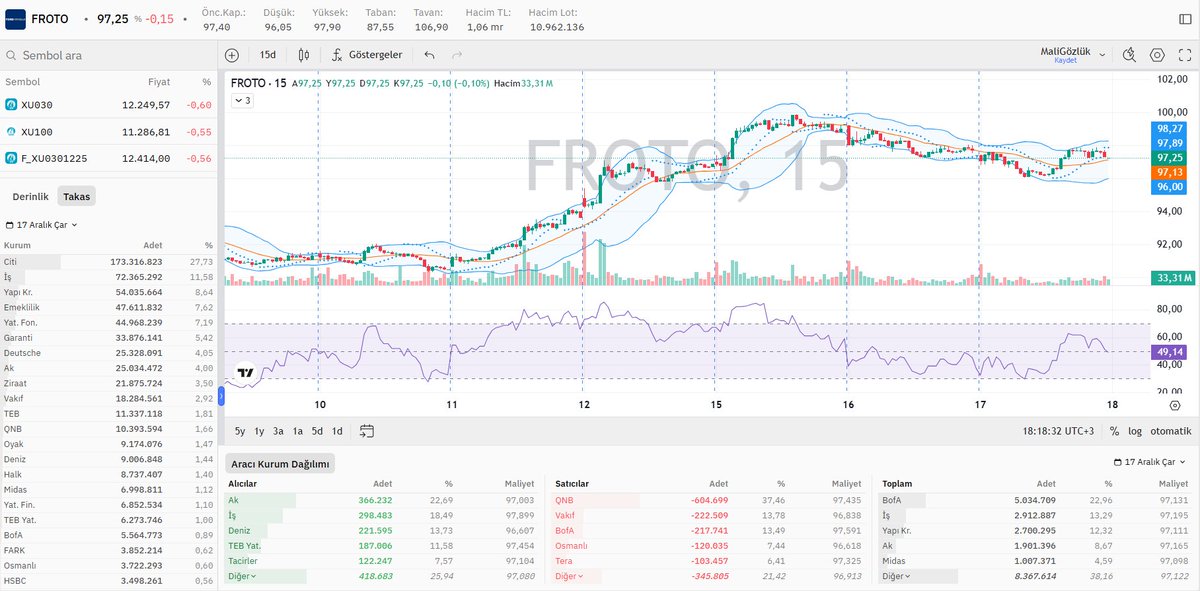Image resolution: width=1200 pixels, height=591 pixels.
Task: Select HSBC row in Takas list
Action: (109, 581)
